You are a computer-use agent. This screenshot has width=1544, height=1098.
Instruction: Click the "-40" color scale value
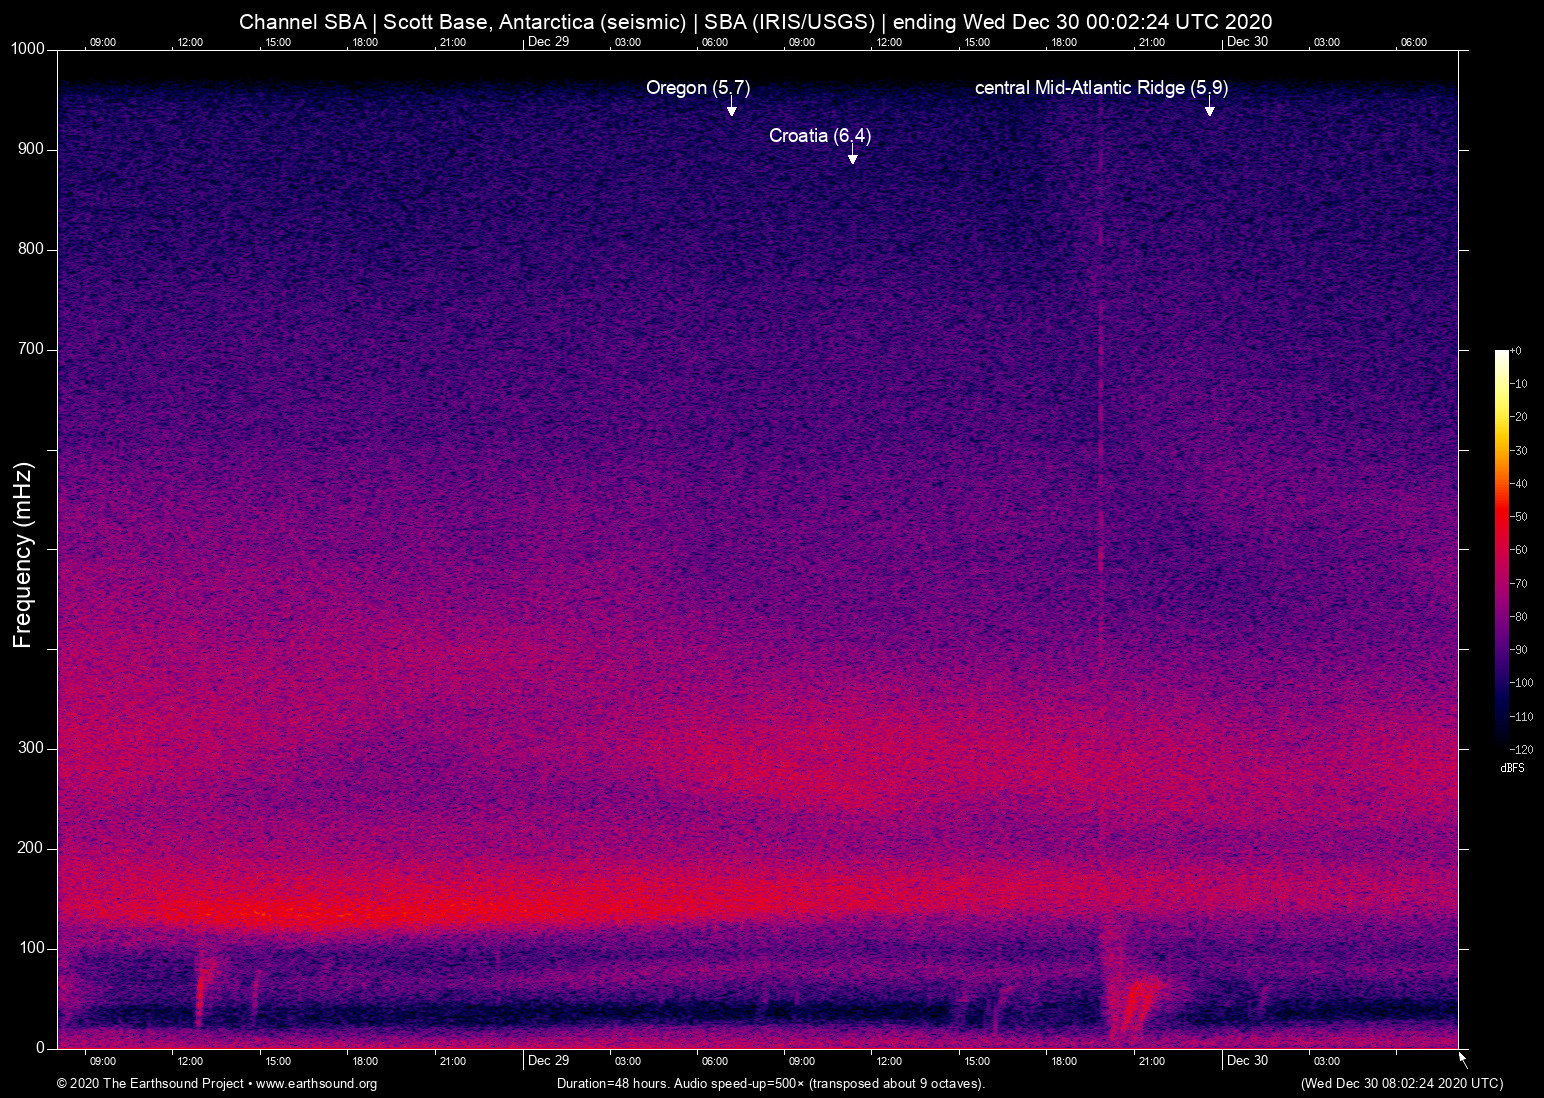pos(1519,484)
